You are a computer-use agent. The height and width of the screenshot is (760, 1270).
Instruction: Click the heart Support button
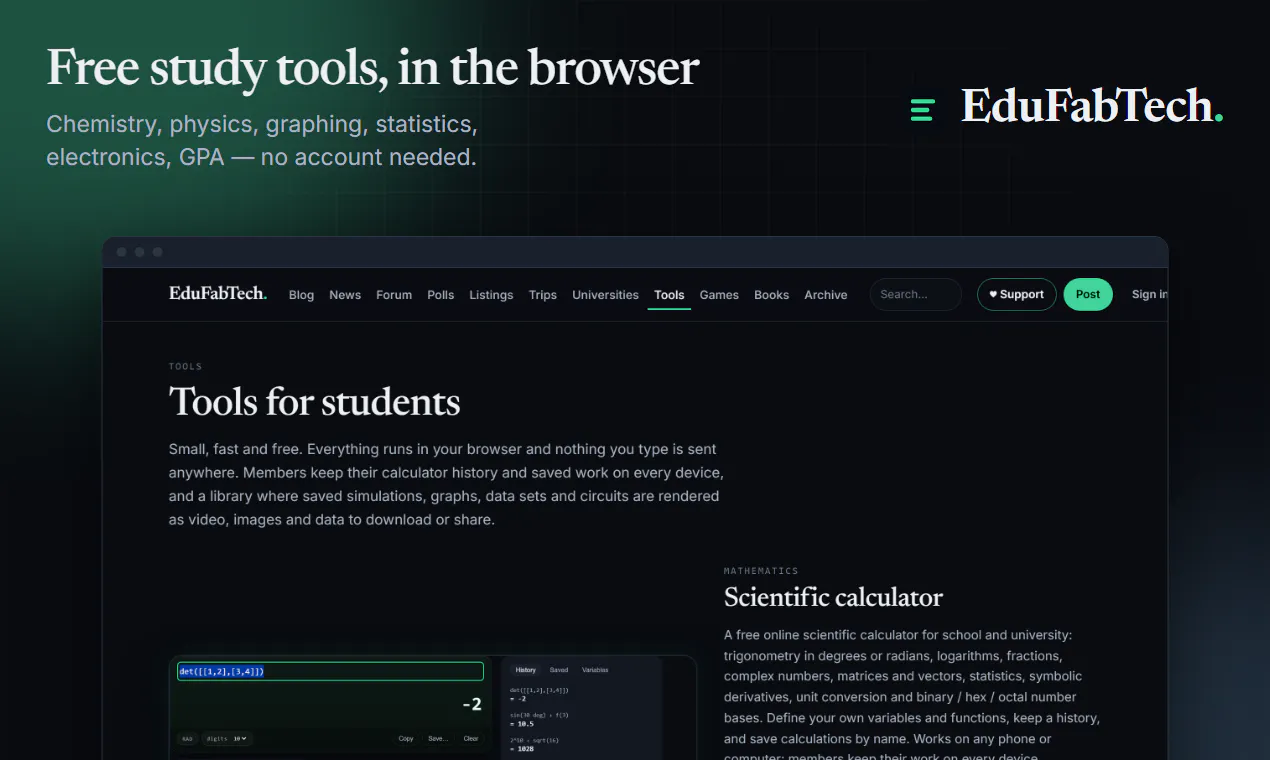[x=1016, y=294]
